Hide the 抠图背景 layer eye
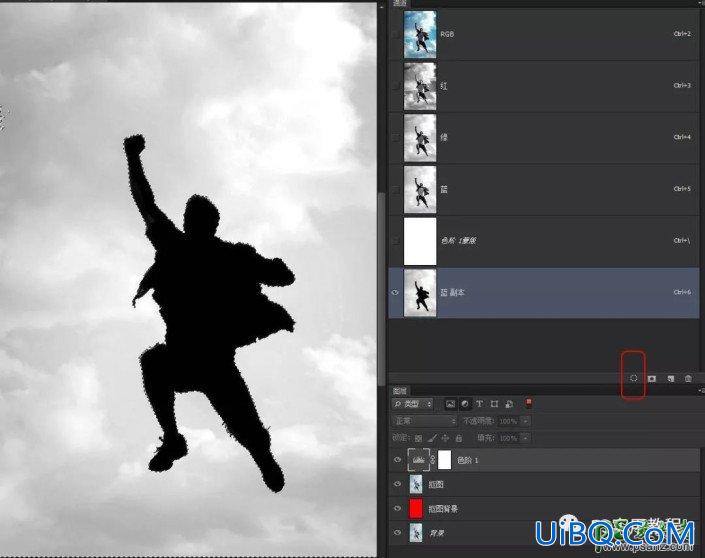Image resolution: width=705 pixels, height=558 pixels. pos(397,509)
